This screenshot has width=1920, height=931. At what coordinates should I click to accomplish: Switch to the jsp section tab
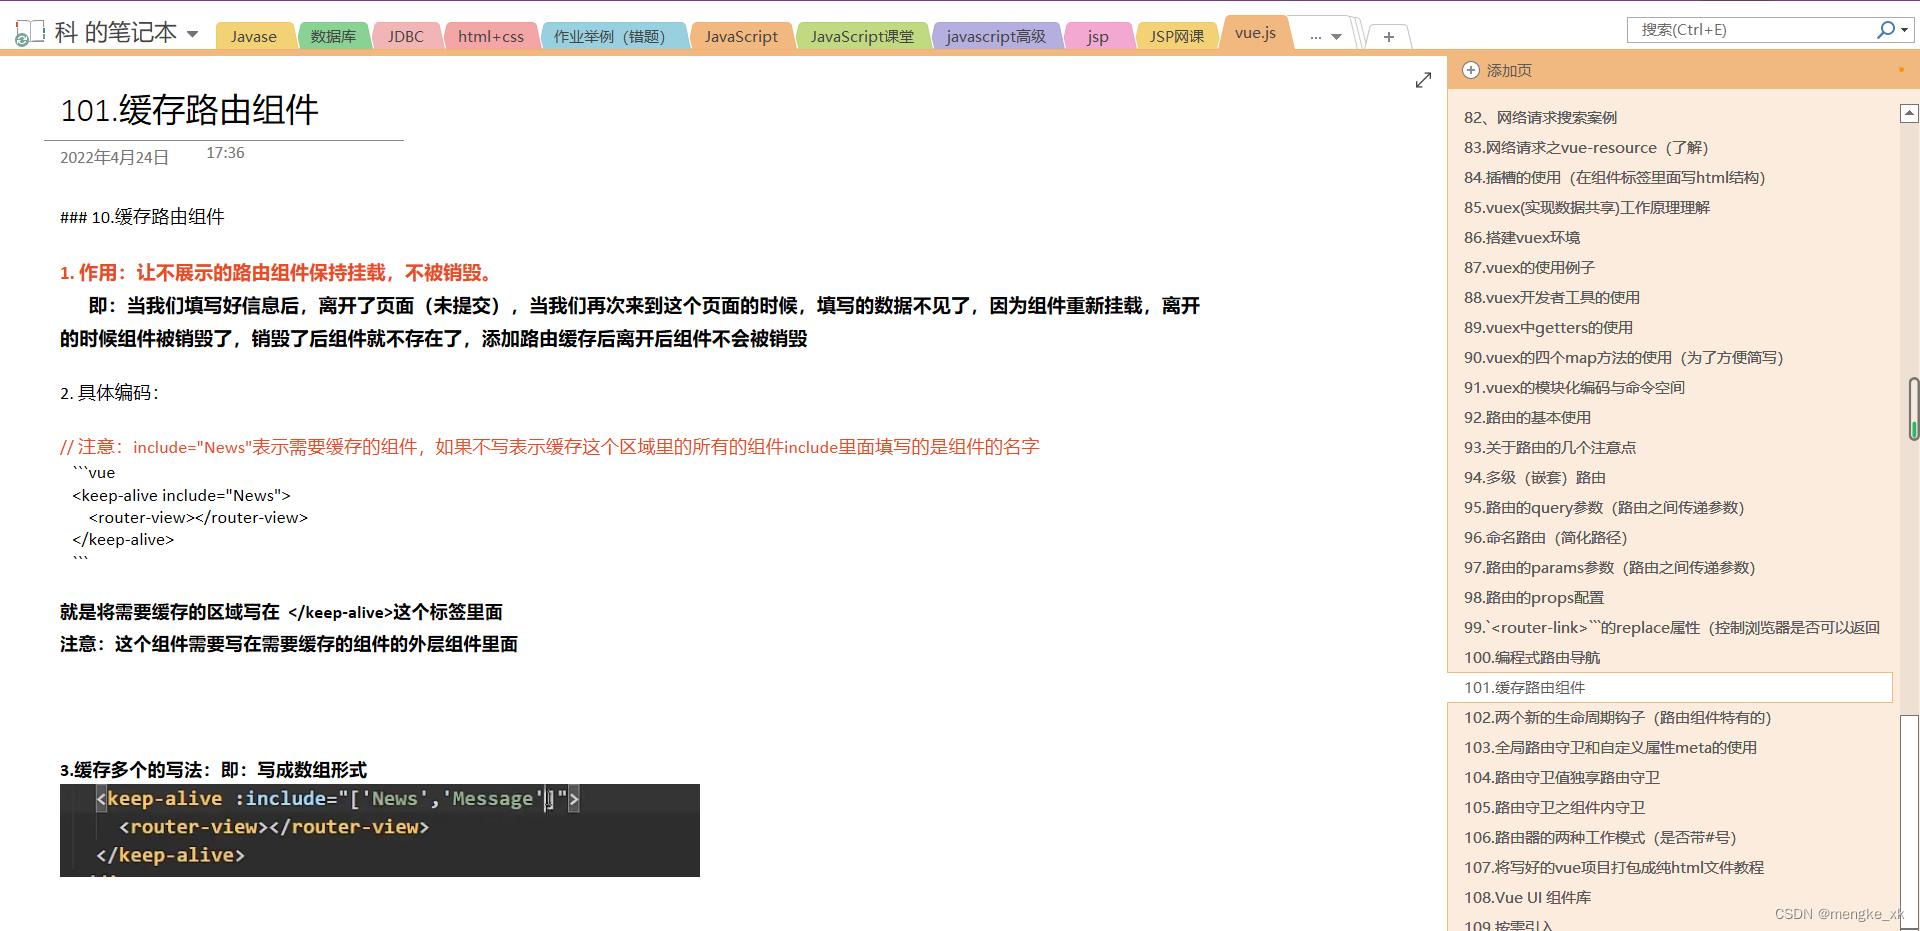pos(1098,35)
